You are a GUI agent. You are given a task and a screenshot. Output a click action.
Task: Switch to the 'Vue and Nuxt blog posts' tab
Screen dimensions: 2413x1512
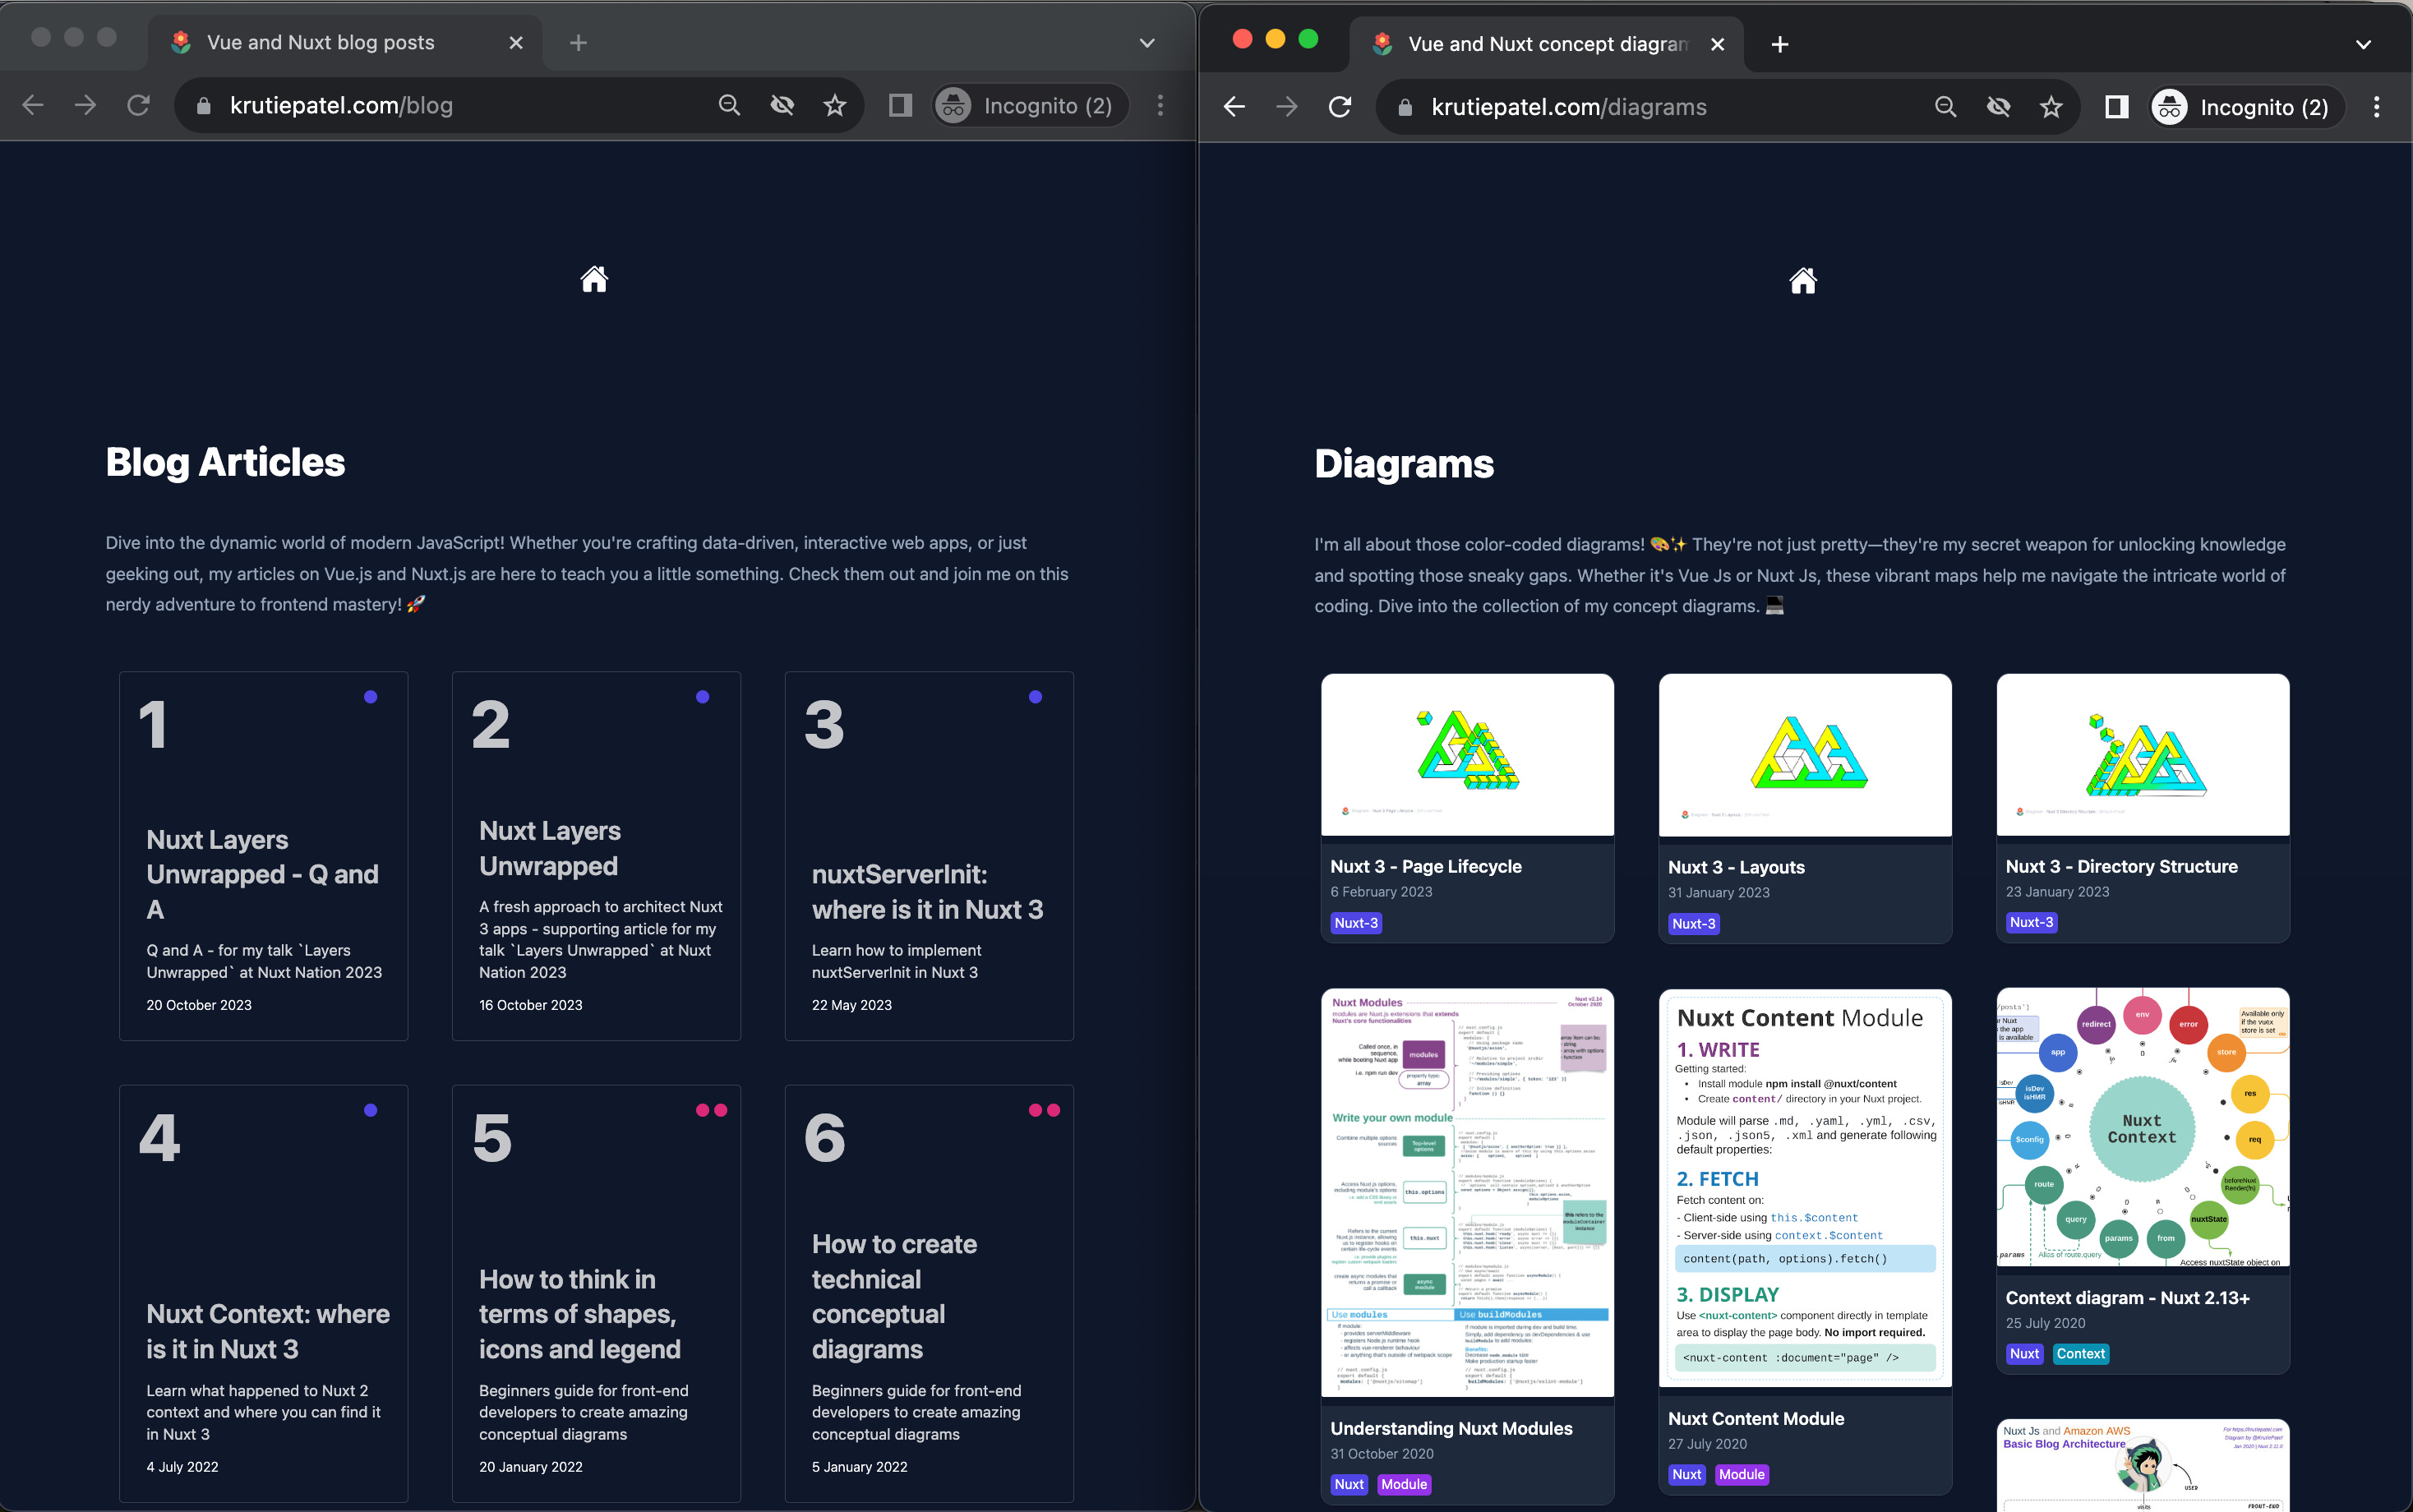[x=320, y=42]
